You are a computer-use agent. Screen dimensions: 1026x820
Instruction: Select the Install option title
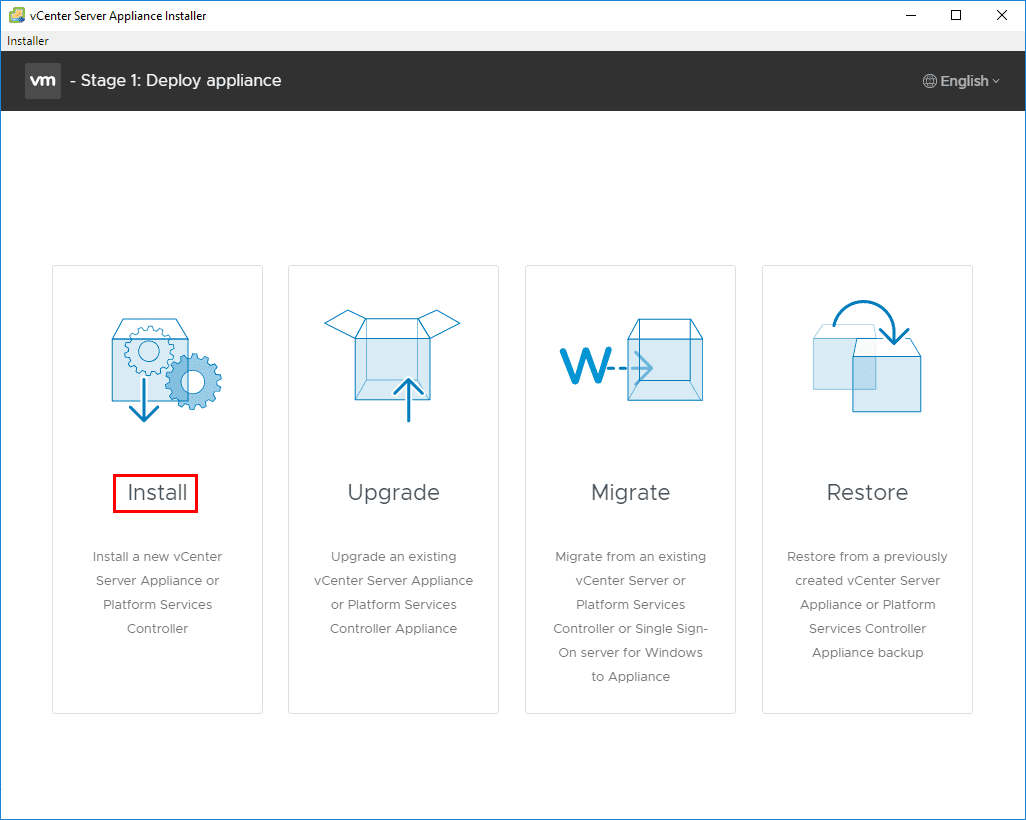[x=157, y=493]
